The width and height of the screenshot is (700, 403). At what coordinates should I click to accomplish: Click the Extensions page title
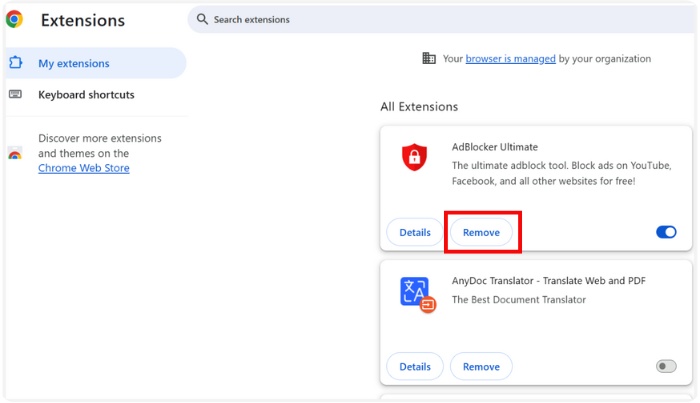[x=83, y=21]
